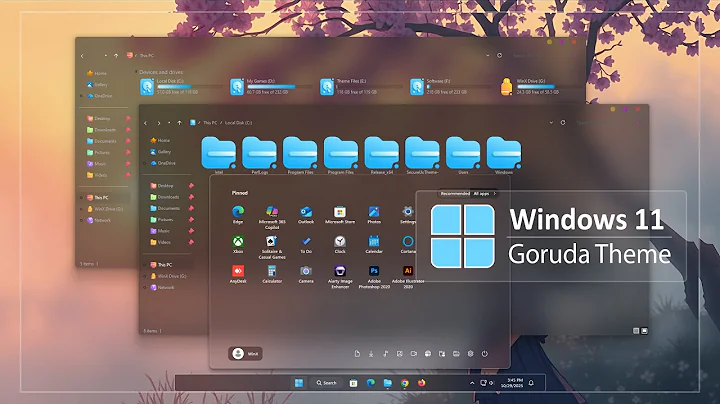Open Downloads icon in Start menu bottom row
Viewport: 720px width, 404px height.
coord(371,354)
